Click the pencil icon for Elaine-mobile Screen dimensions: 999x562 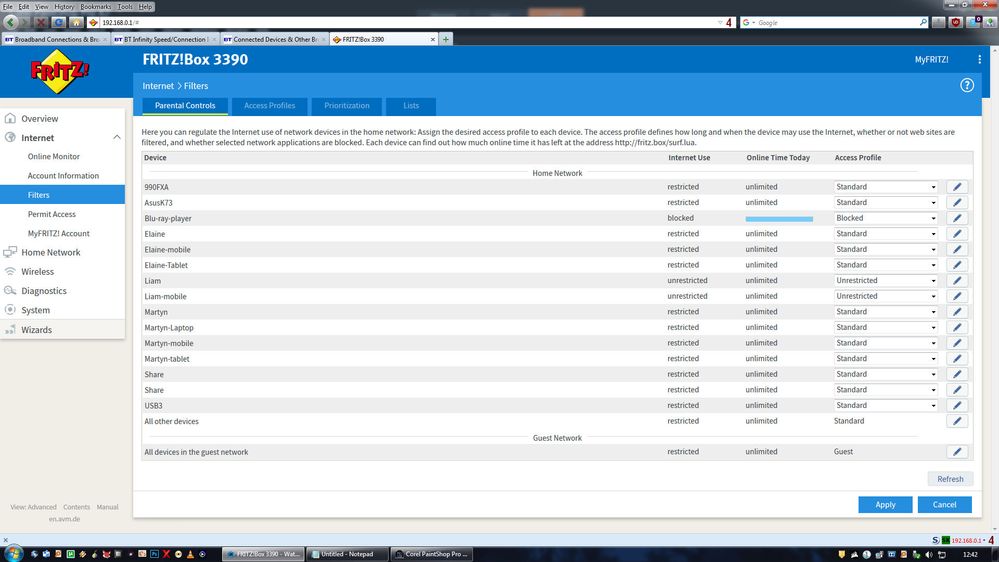(x=957, y=249)
